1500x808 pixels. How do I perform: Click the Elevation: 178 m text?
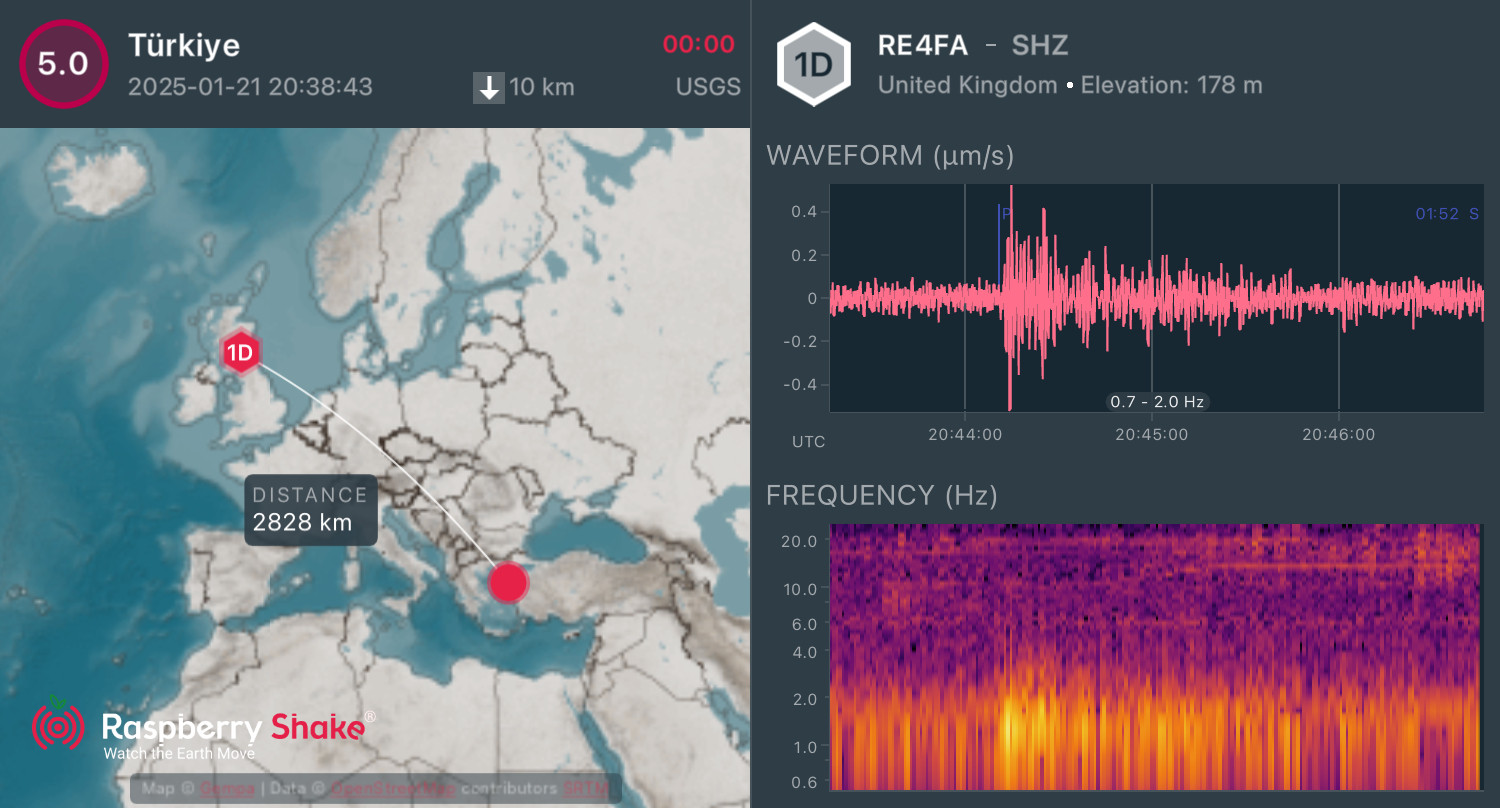(1172, 85)
